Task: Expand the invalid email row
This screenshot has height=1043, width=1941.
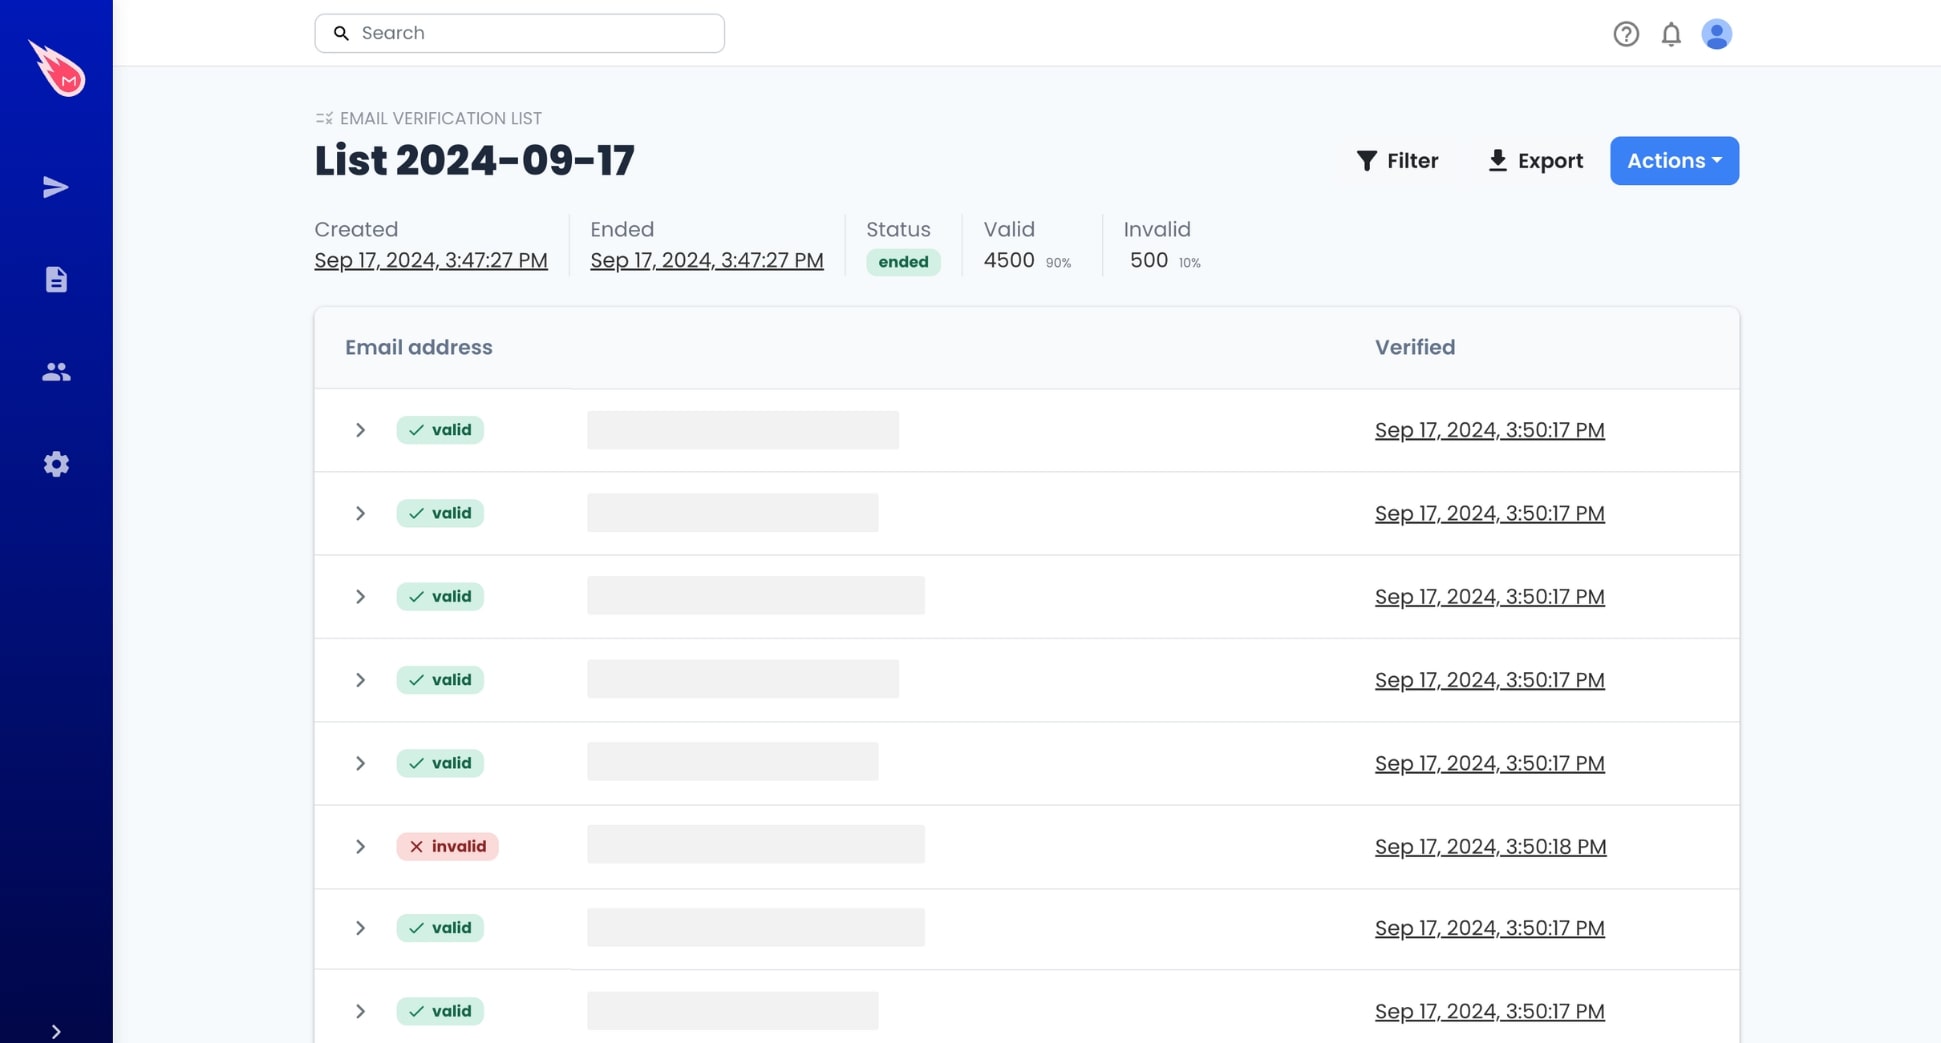Action: pos(360,847)
